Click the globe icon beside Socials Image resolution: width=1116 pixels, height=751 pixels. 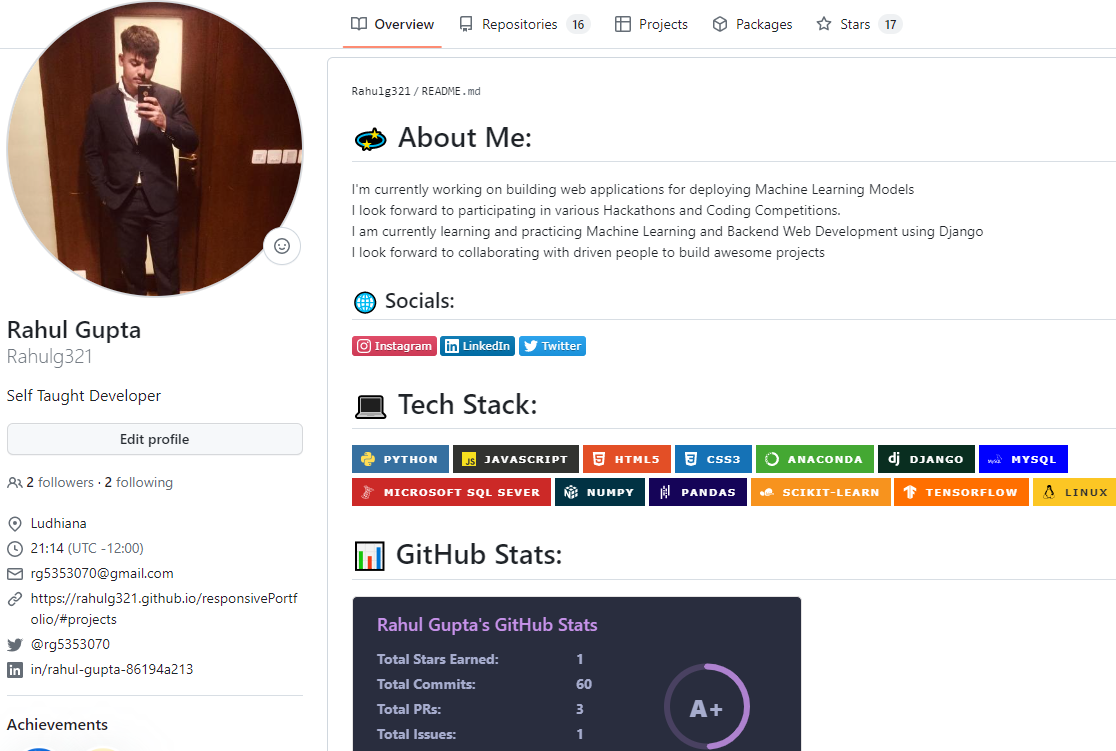[x=365, y=303]
